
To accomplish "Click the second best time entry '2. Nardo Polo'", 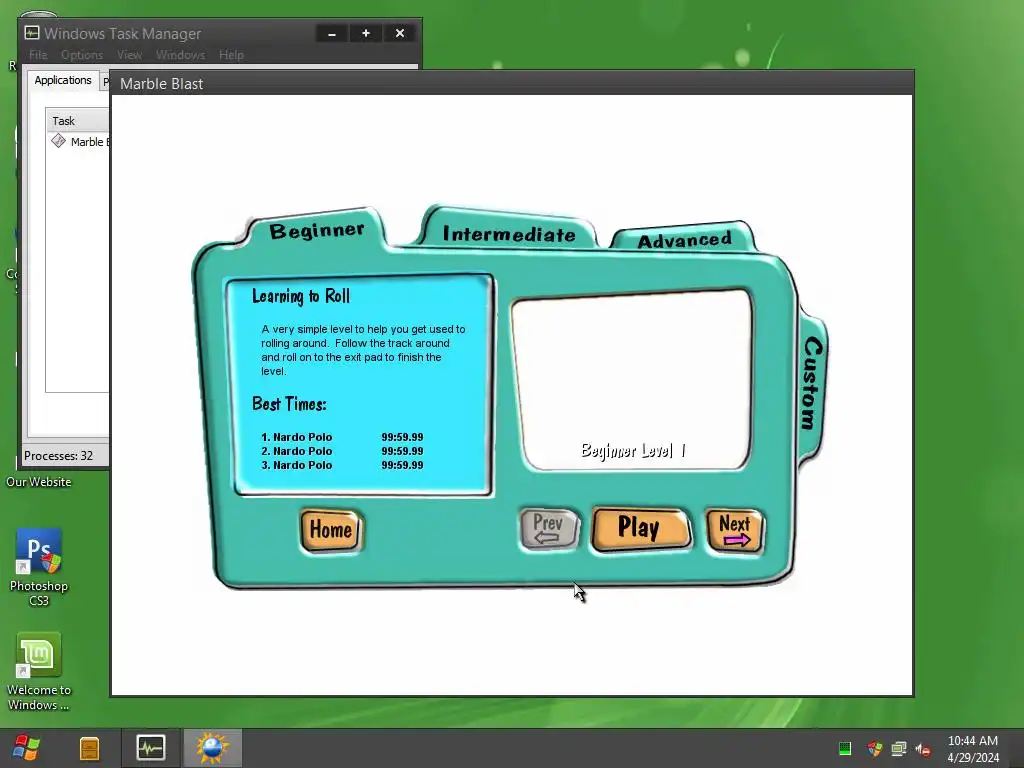I will tap(342, 451).
